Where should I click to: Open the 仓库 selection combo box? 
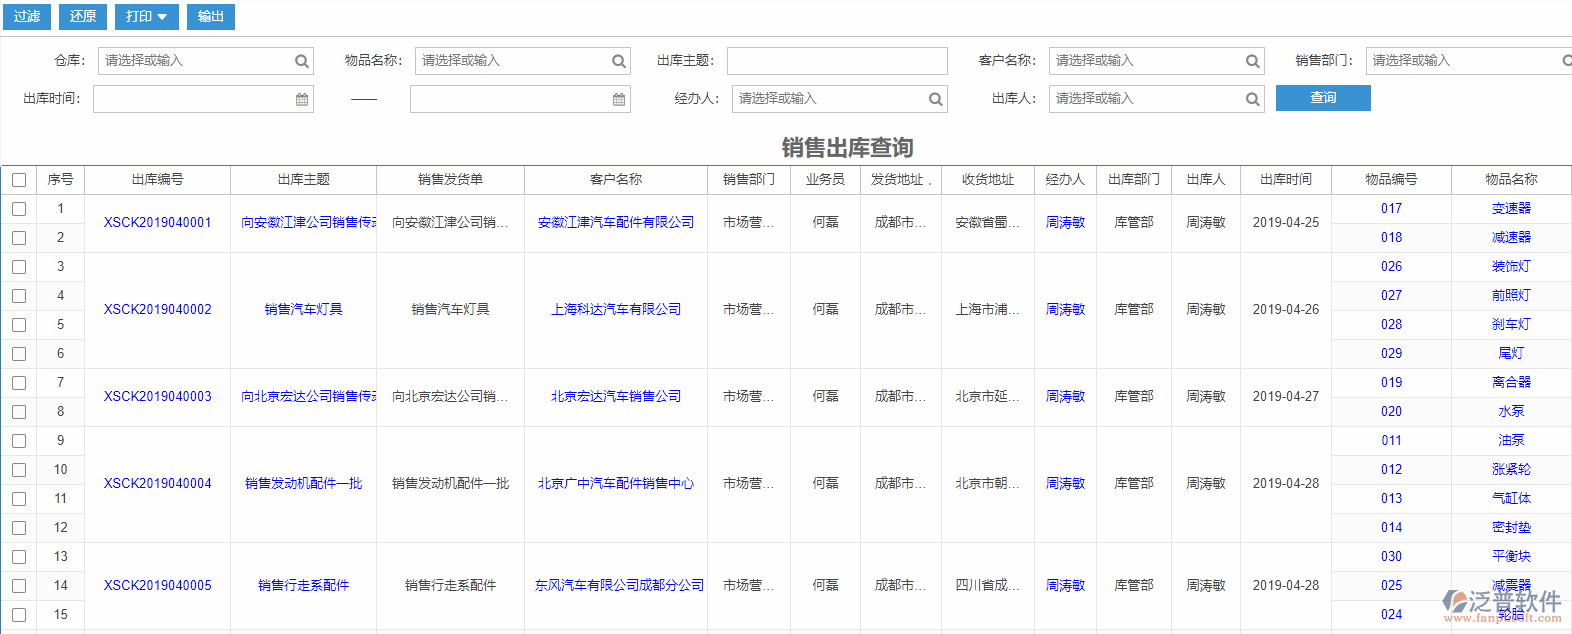pyautogui.click(x=196, y=61)
